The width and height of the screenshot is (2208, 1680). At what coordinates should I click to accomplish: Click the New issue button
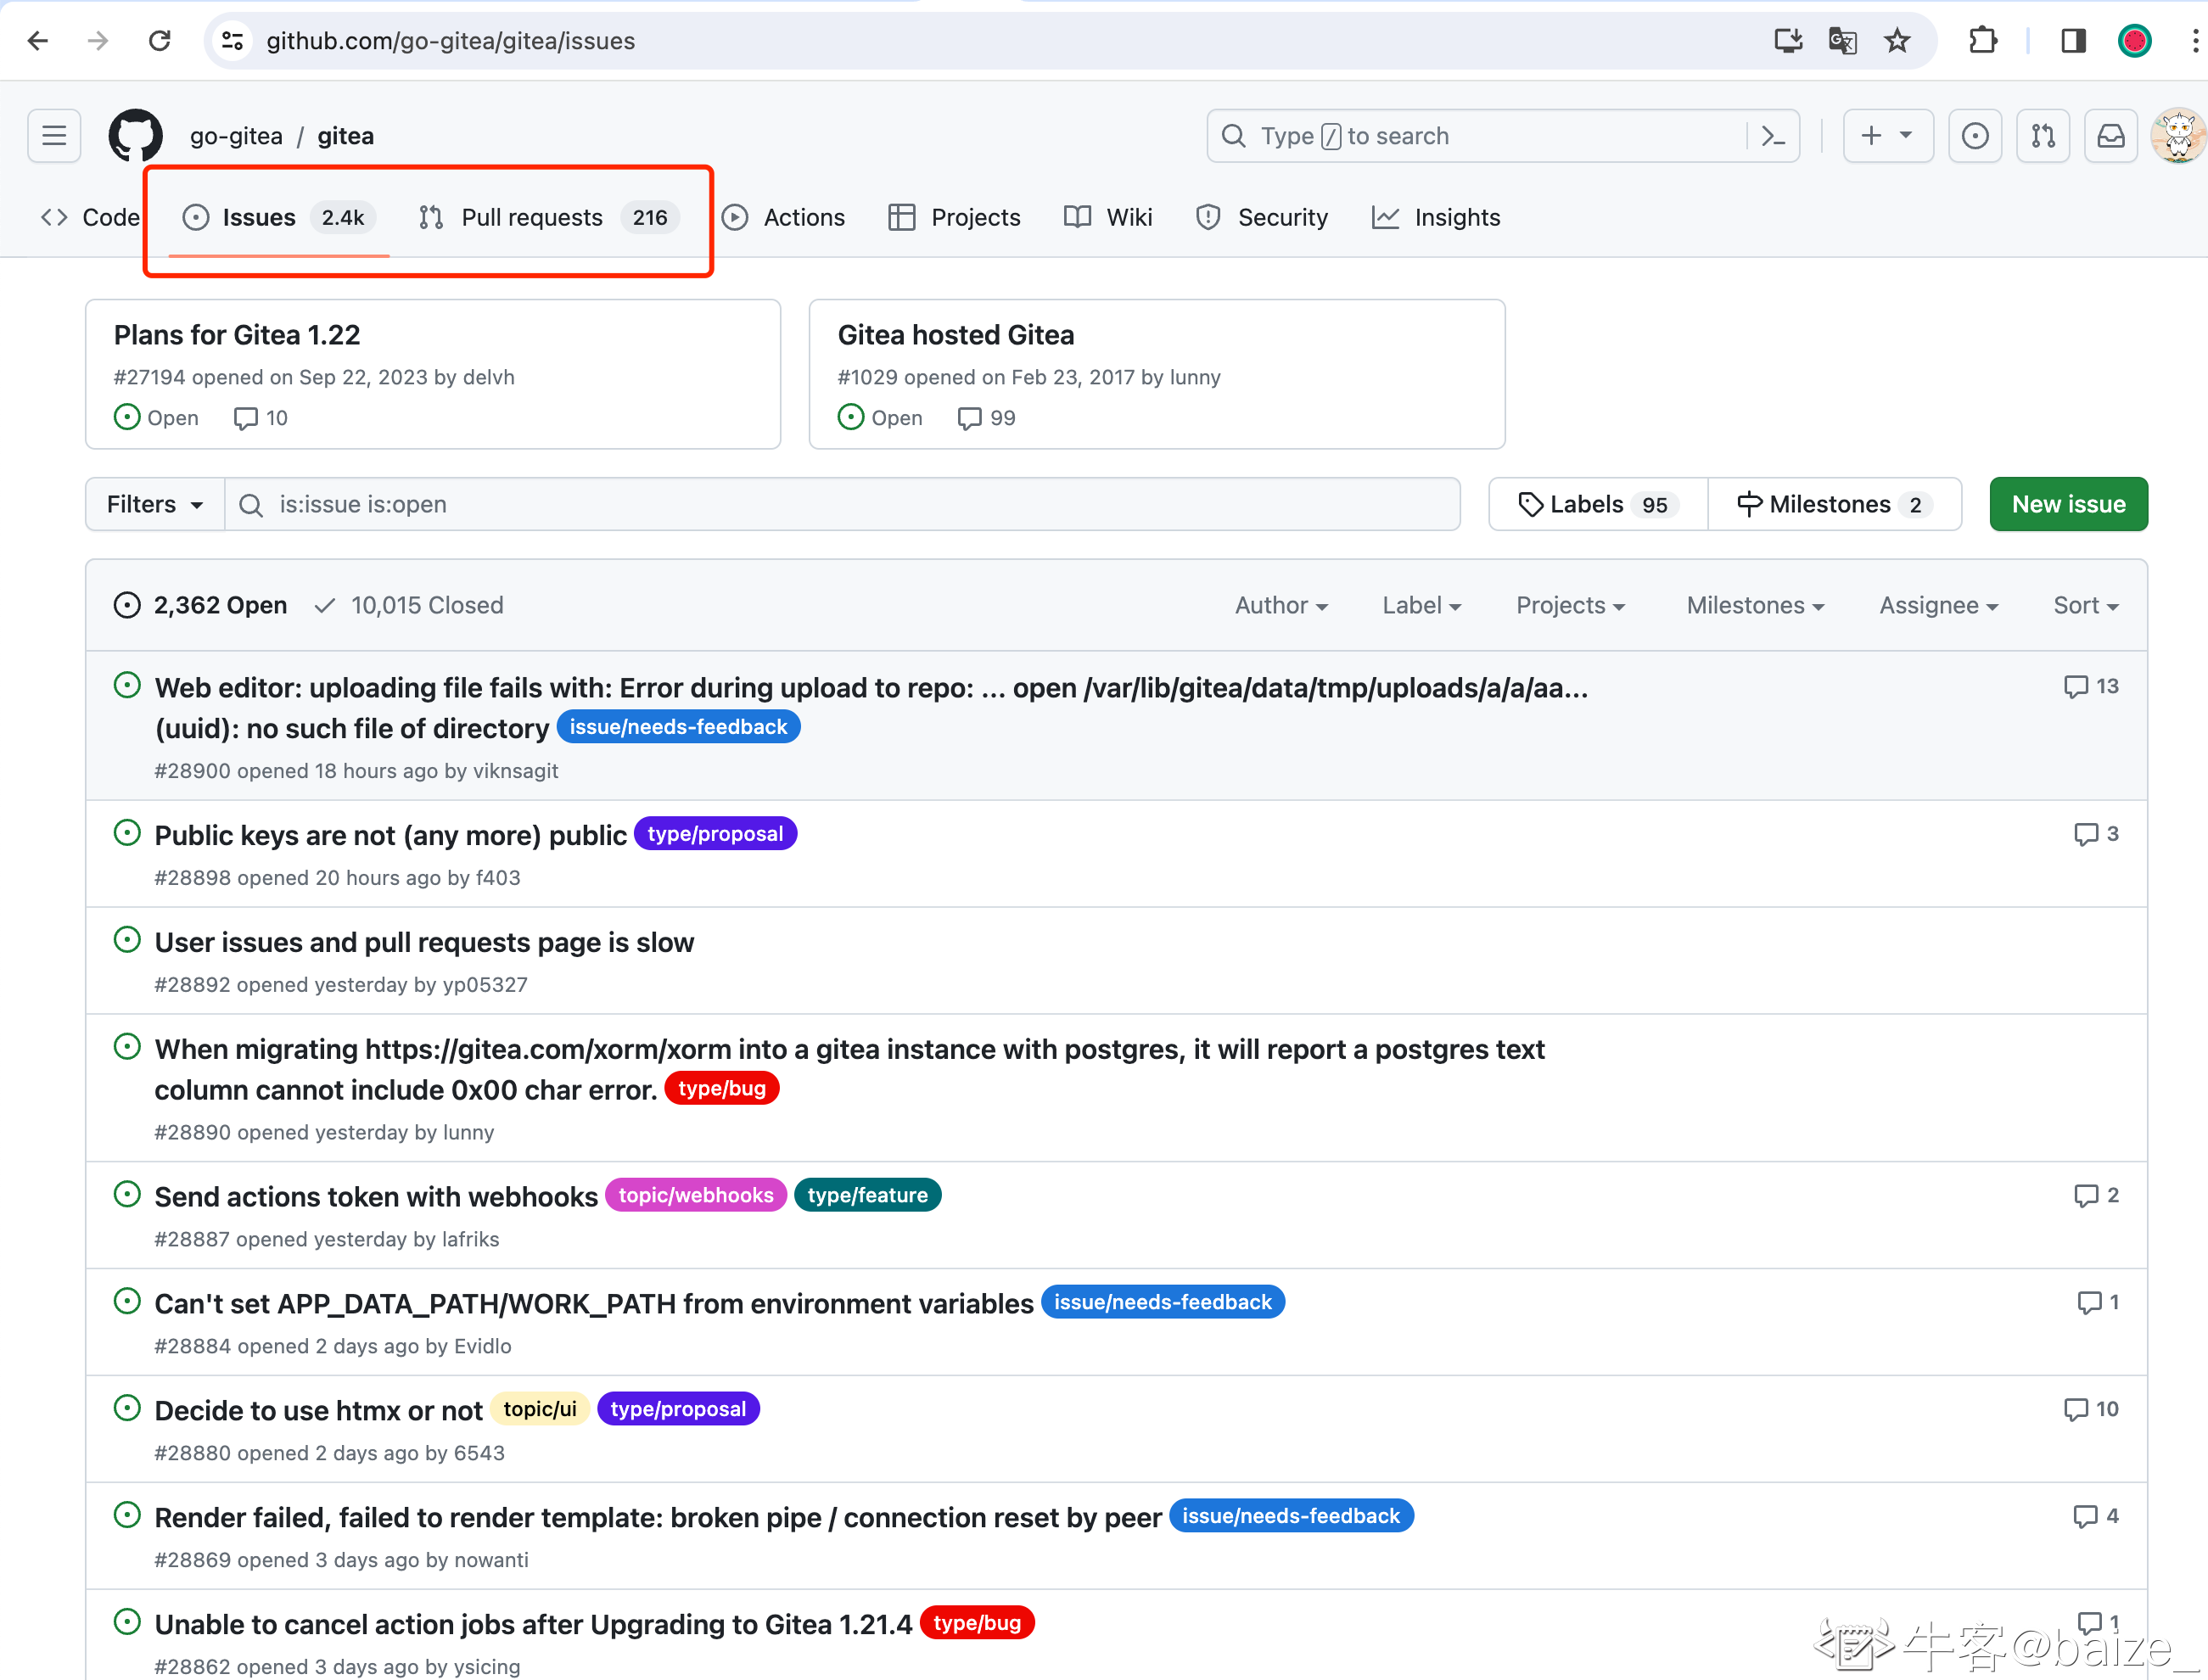click(x=2068, y=504)
